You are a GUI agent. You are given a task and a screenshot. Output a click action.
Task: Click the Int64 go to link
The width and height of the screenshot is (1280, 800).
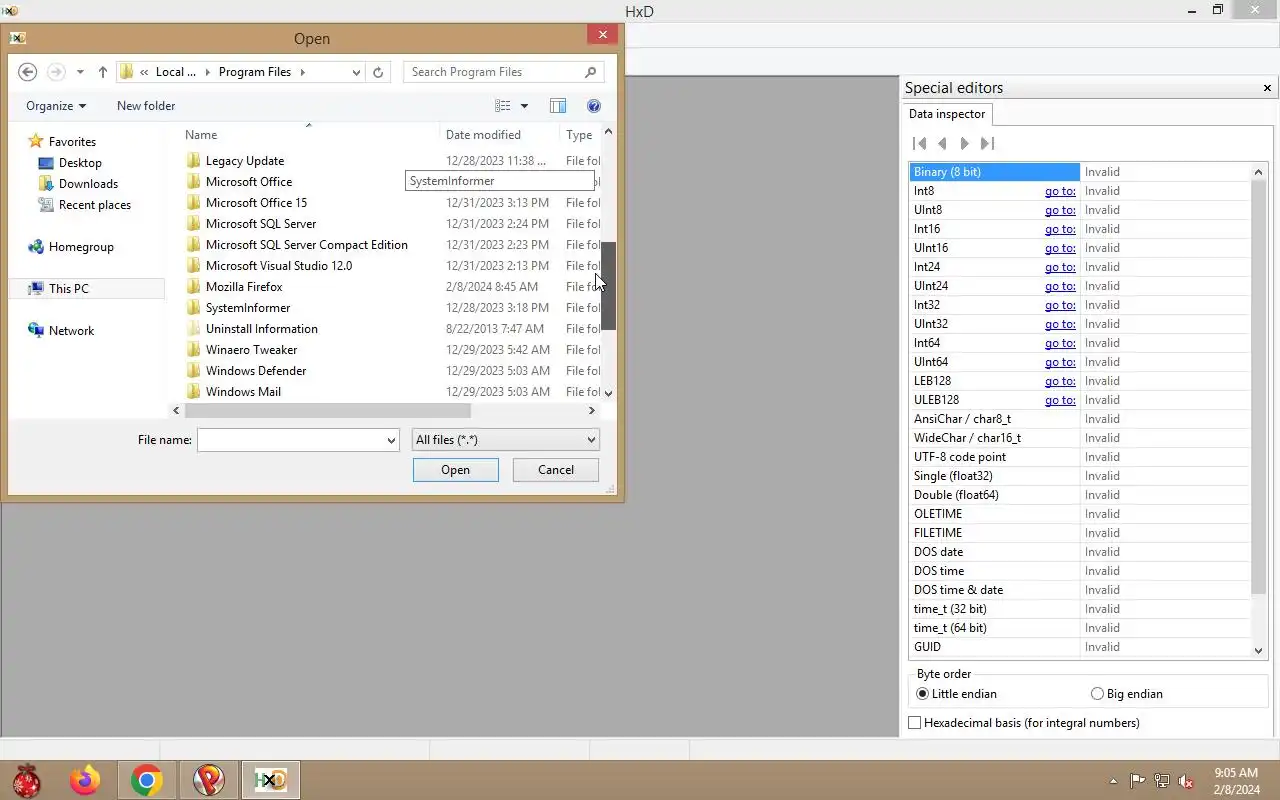coord(1060,343)
